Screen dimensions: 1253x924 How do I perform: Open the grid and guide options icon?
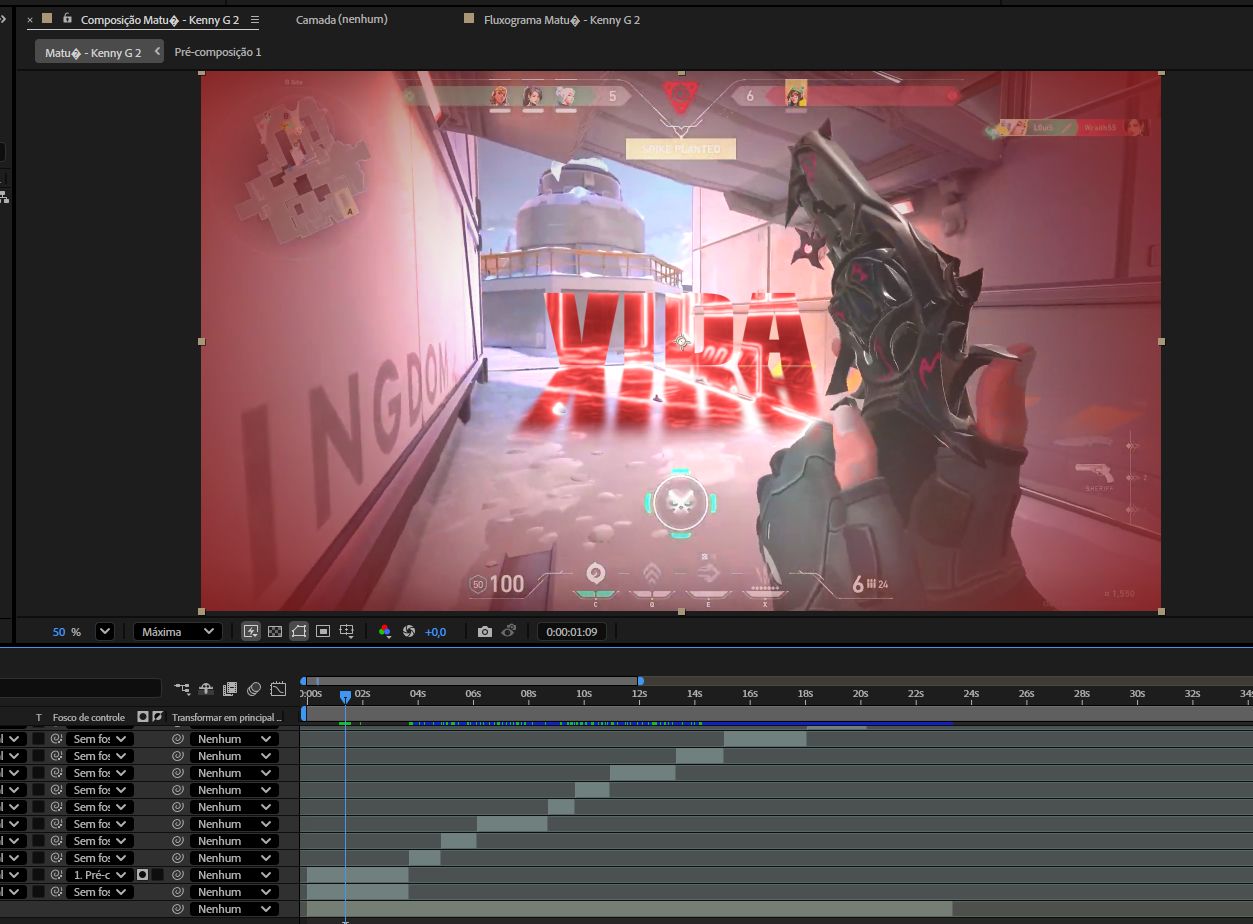pos(347,631)
